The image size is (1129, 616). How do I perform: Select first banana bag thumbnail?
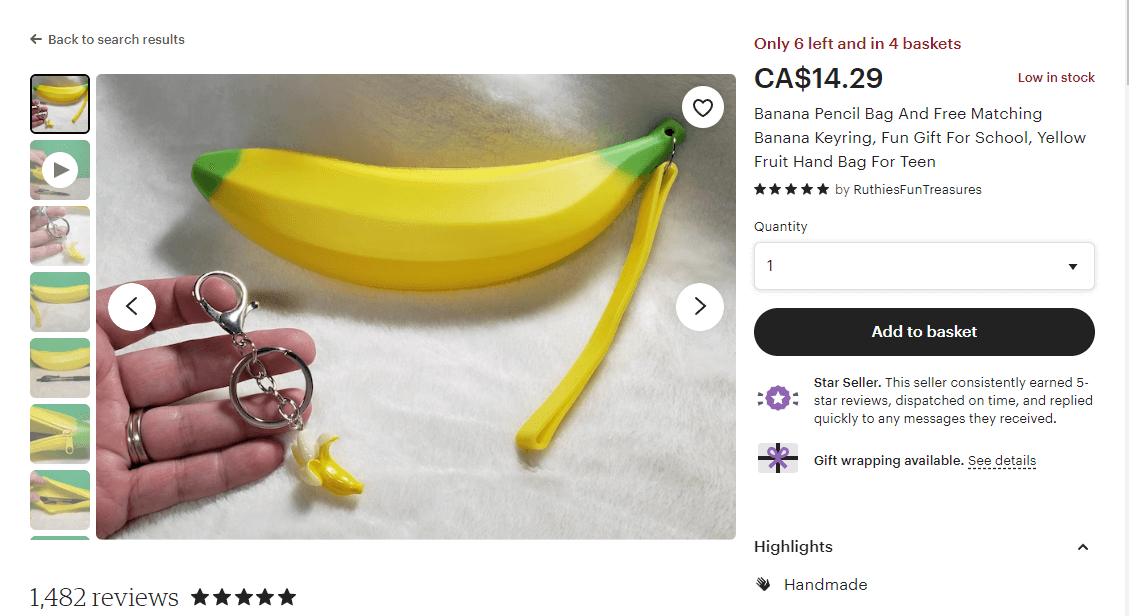[60, 104]
